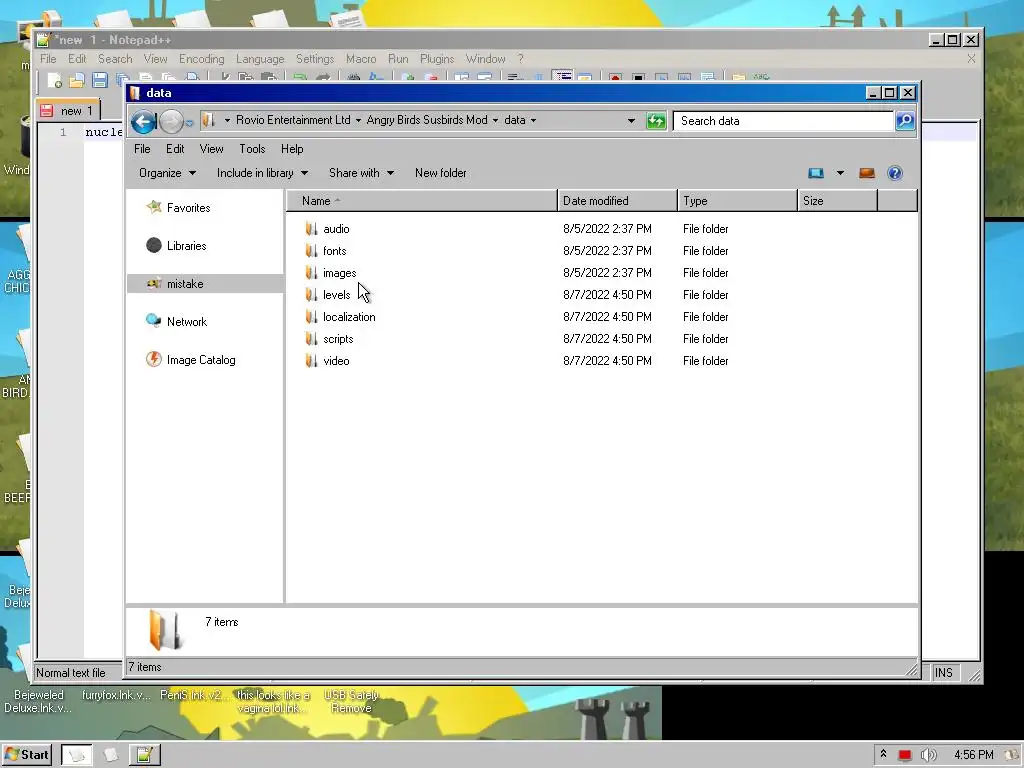Sort by the Size column header
Image resolution: width=1024 pixels, height=768 pixels.
[837, 200]
